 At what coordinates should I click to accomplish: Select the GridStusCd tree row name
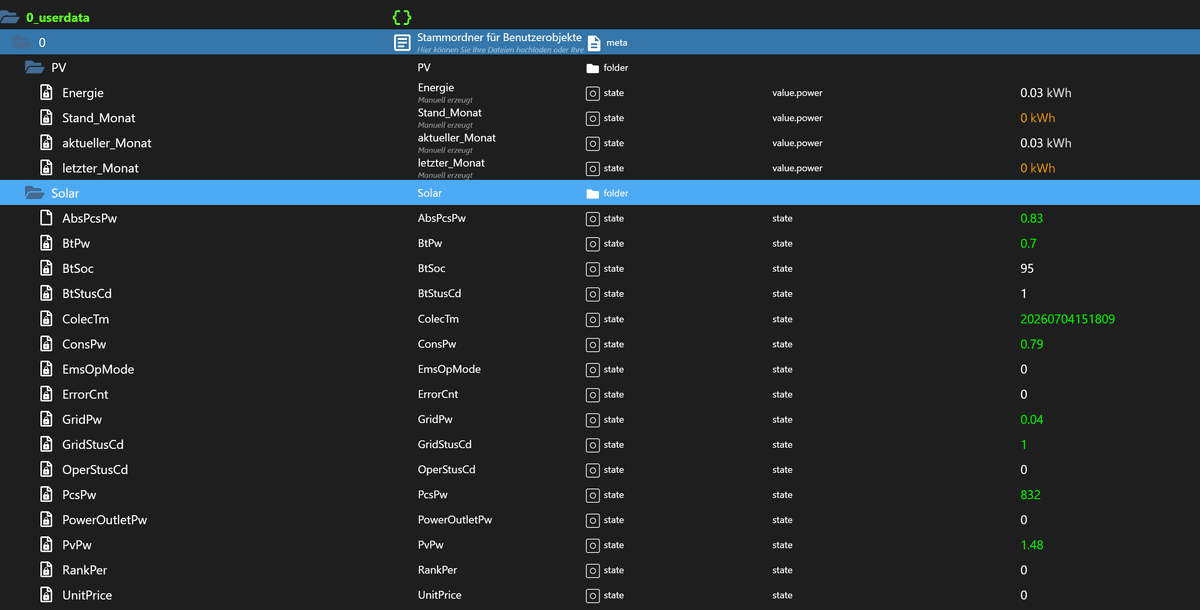(x=93, y=444)
